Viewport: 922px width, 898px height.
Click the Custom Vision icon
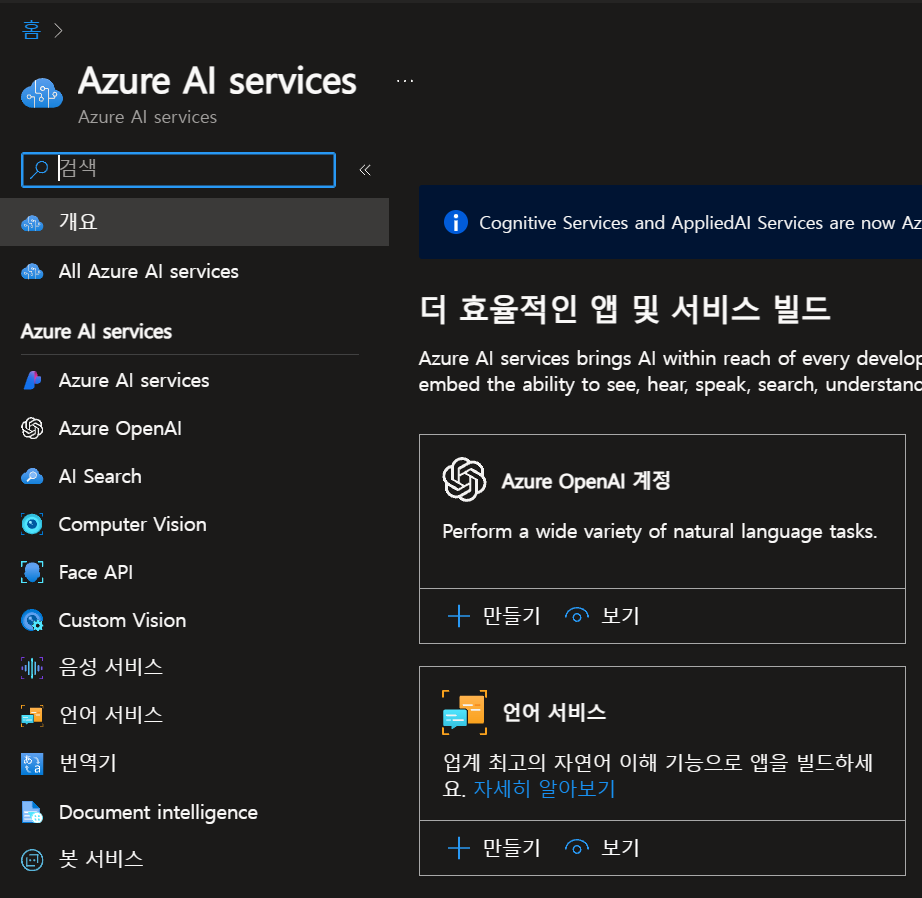pyautogui.click(x=32, y=620)
